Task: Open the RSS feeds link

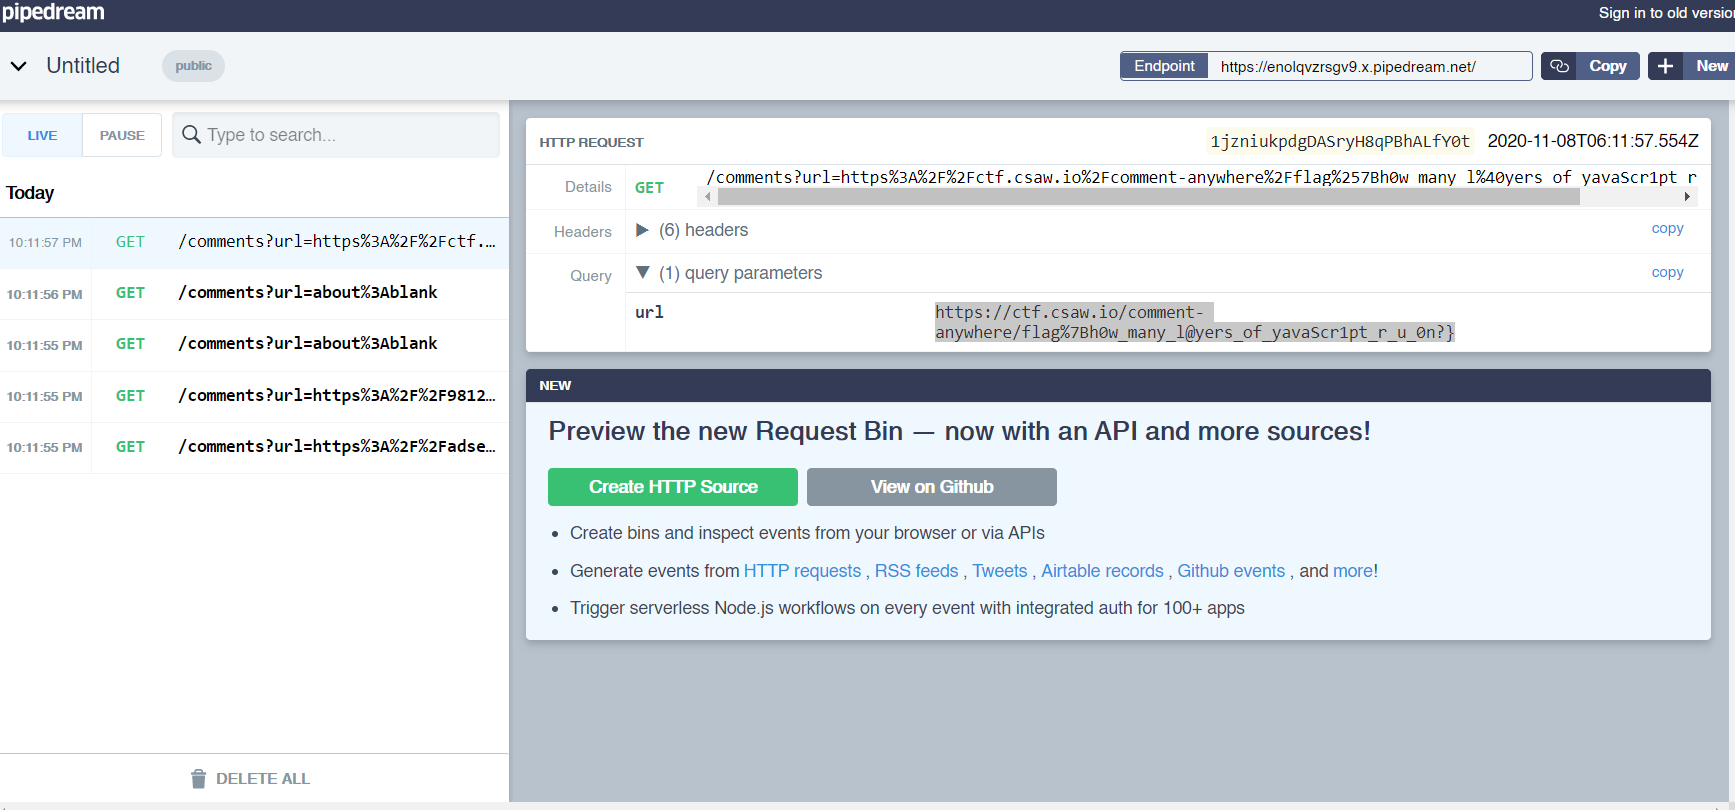Action: pos(916,571)
